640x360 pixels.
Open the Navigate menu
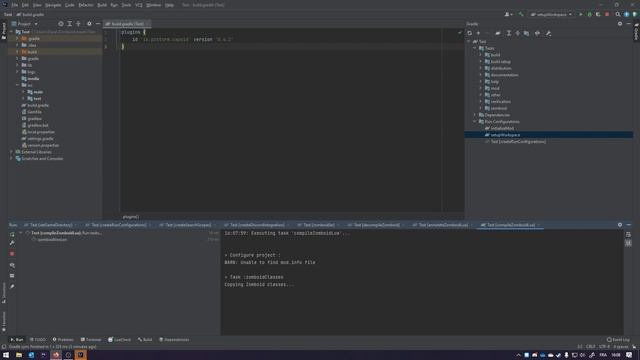tap(53, 5)
